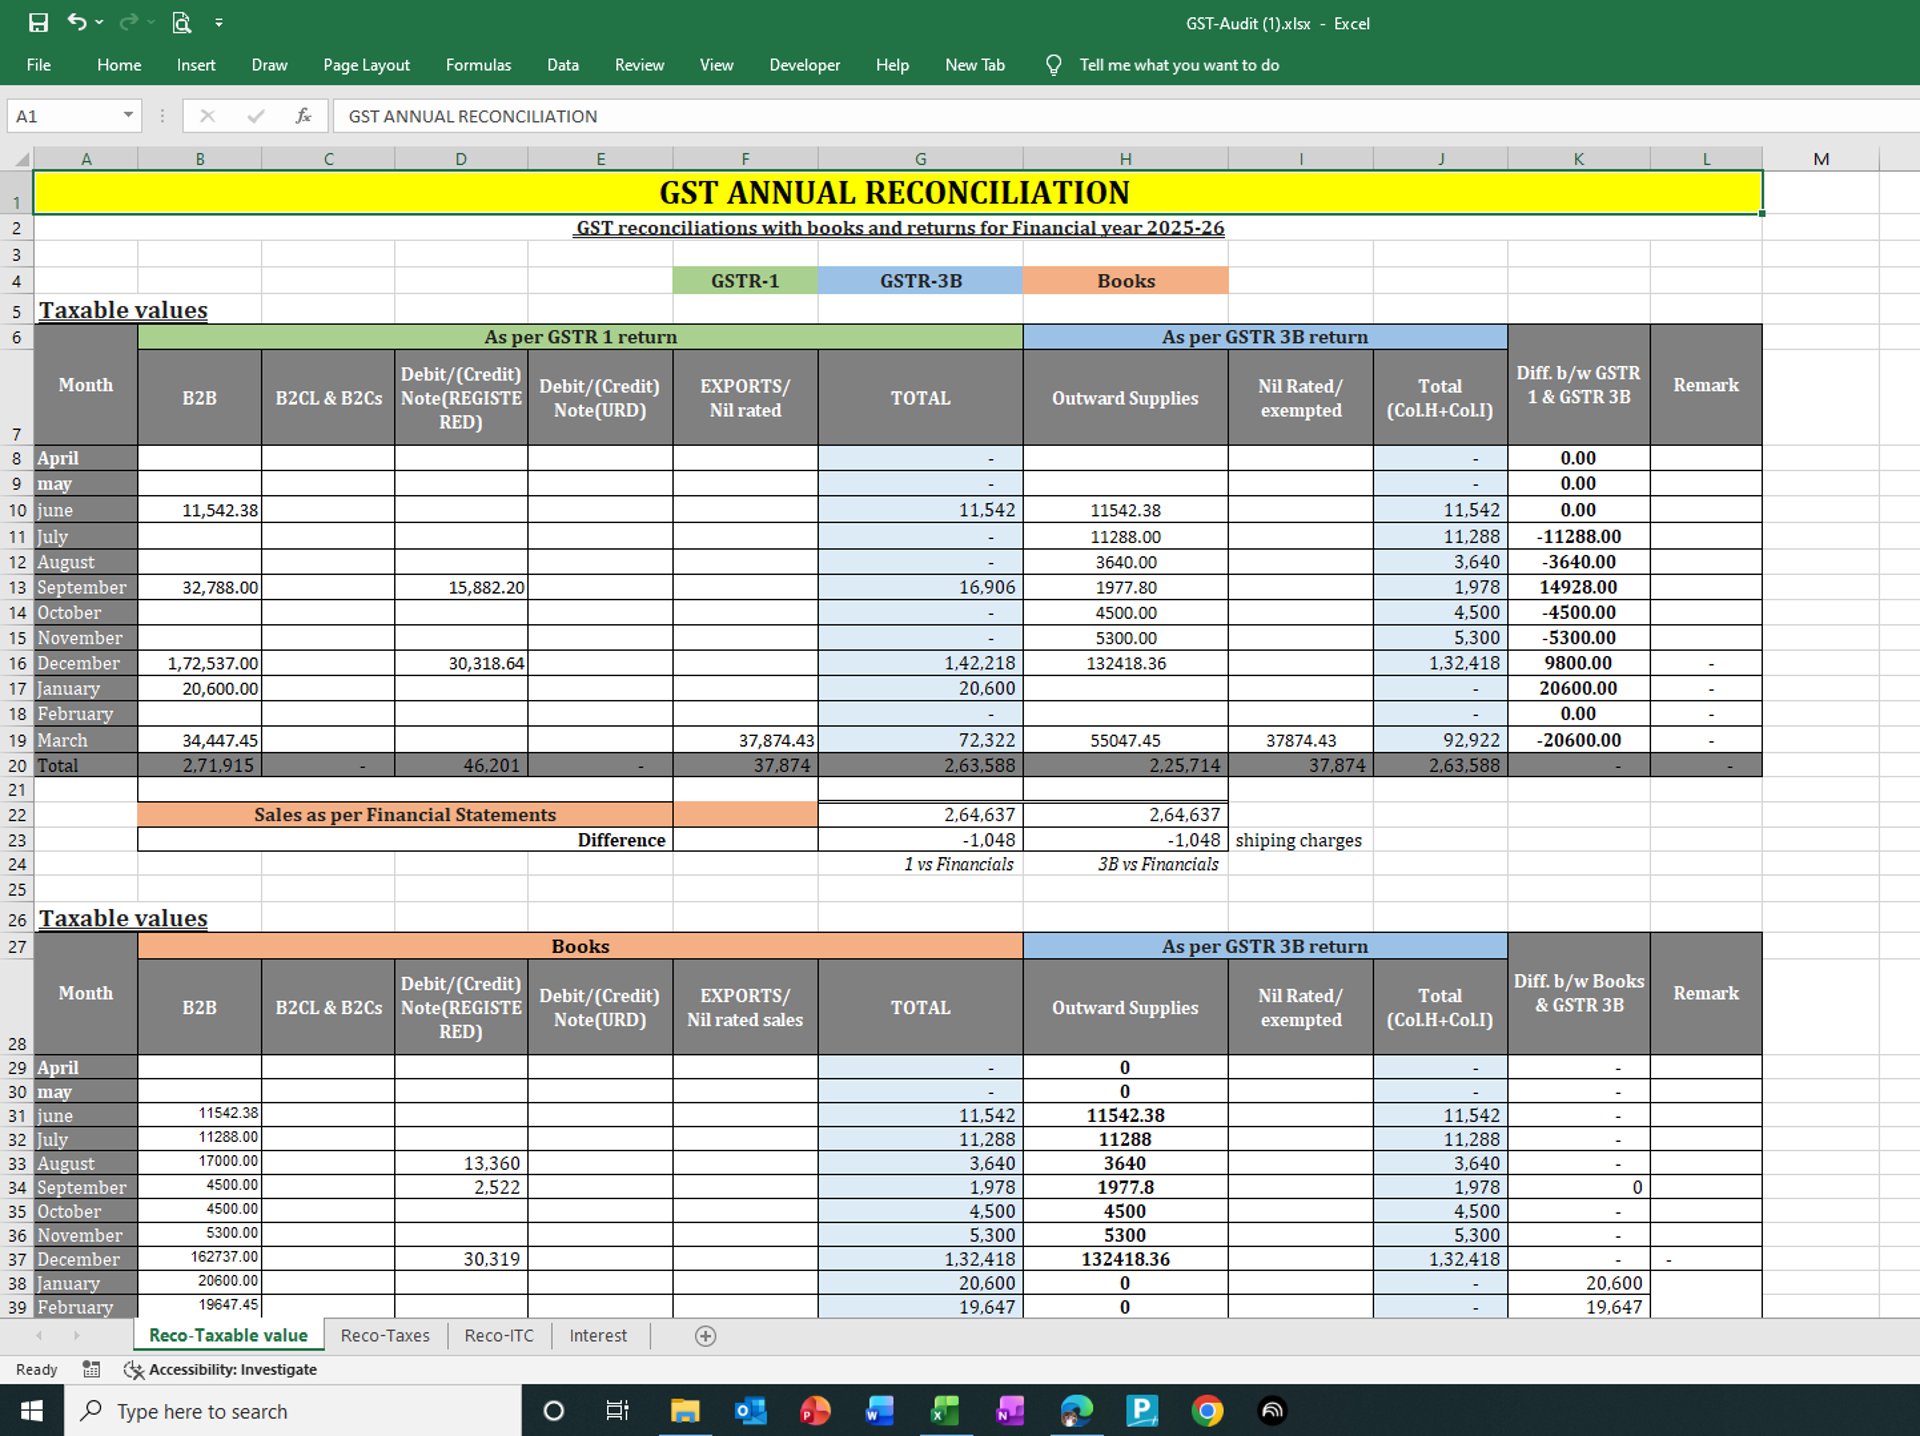
Task: Select the column K header
Action: point(1578,159)
